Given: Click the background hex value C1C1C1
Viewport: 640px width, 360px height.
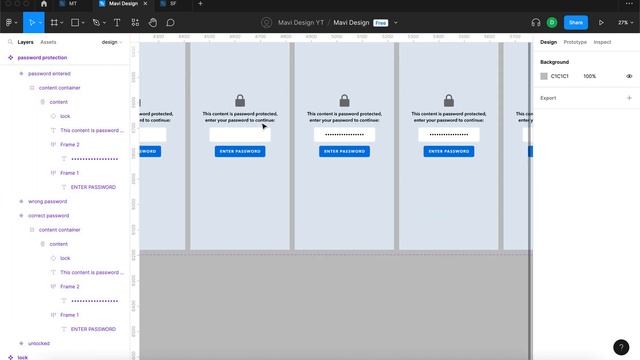Looking at the screenshot, I should click(x=559, y=76).
